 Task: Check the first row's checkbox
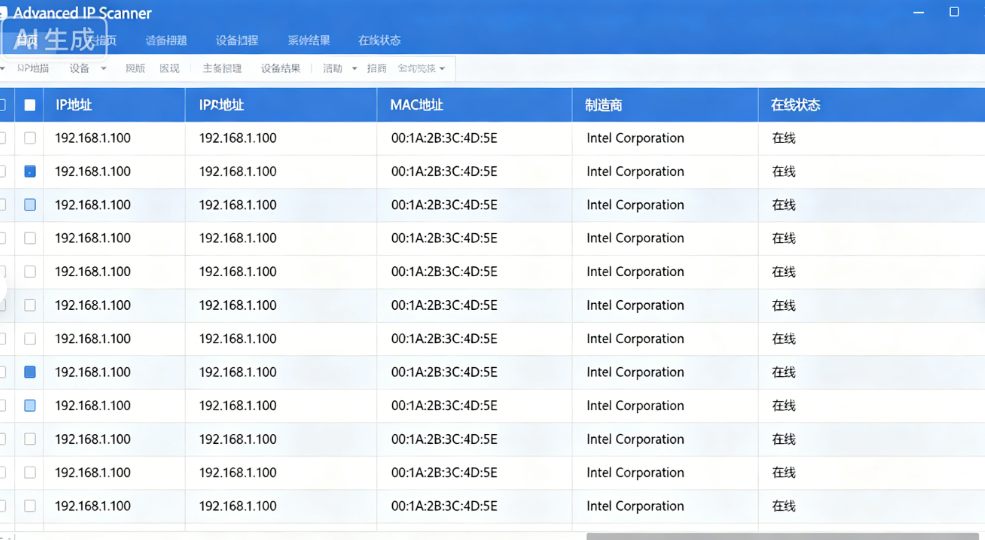point(30,138)
